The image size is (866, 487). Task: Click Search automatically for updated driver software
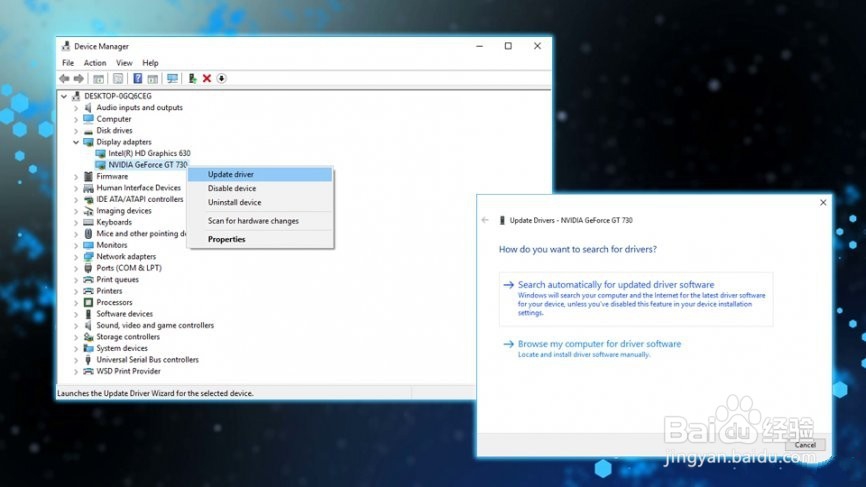(x=636, y=298)
